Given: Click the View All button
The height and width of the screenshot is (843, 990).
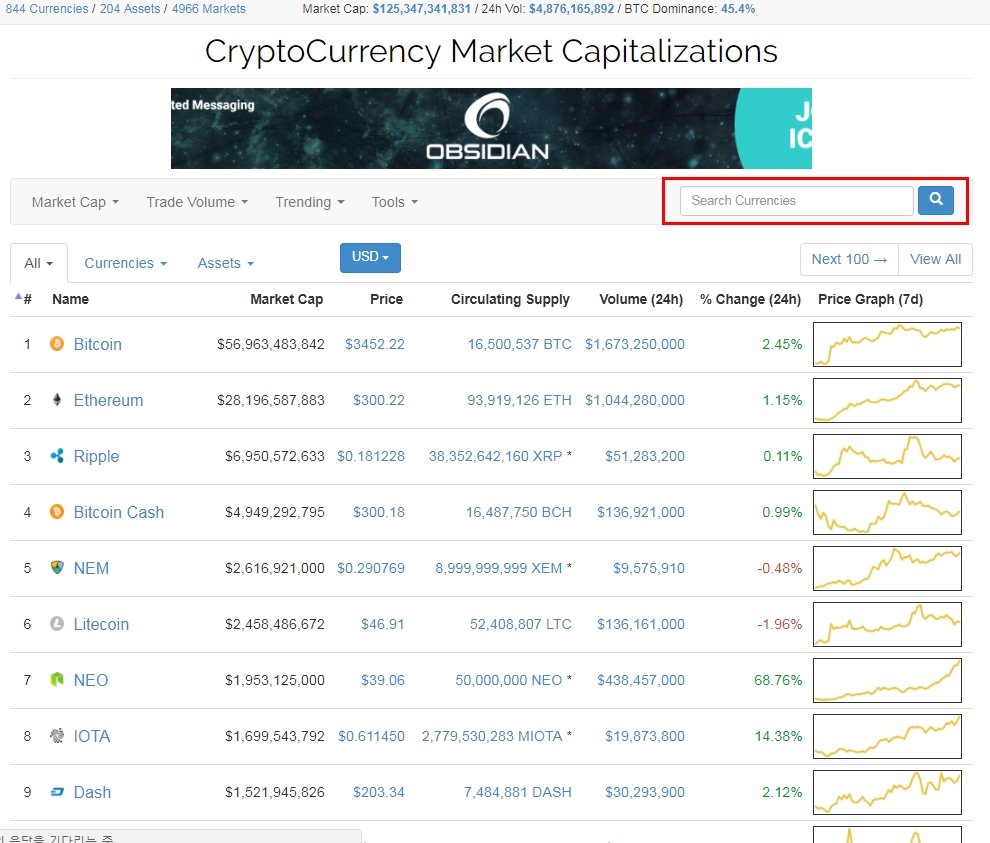Looking at the screenshot, I should (935, 260).
